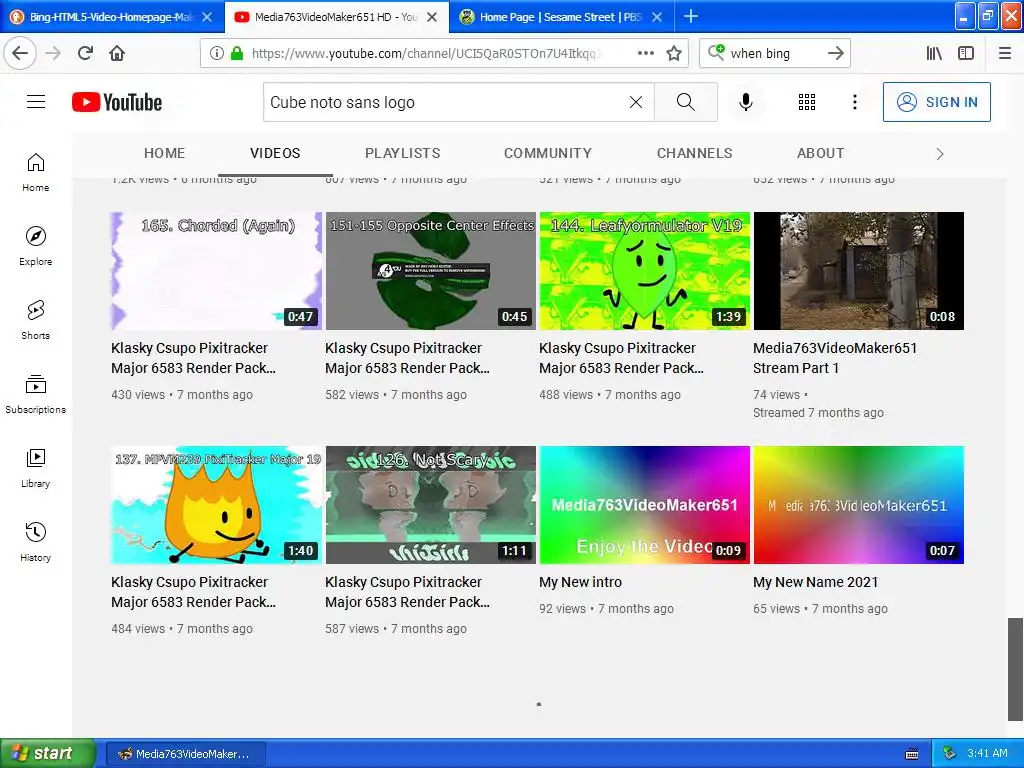Viewport: 1024px width, 768px height.
Task: Click the page vertical scrollbar thumb
Action: click(x=1015, y=668)
